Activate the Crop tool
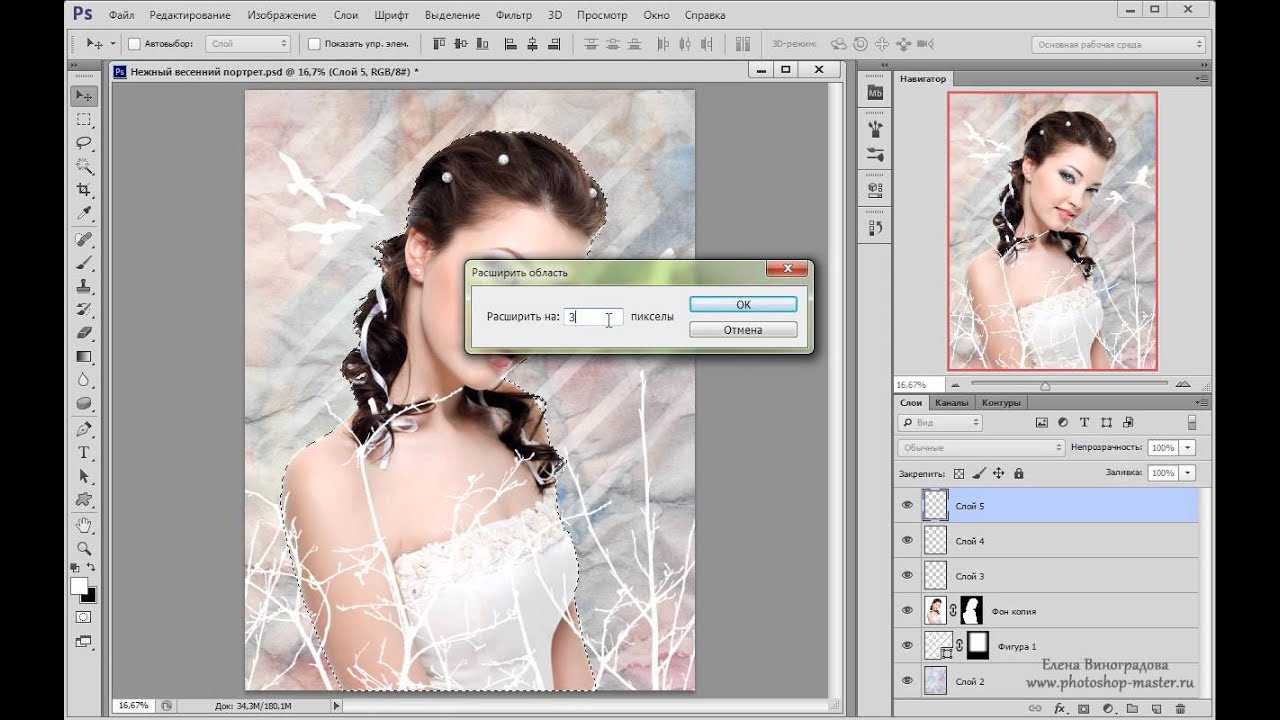Viewport: 1280px width, 720px height. click(x=84, y=190)
